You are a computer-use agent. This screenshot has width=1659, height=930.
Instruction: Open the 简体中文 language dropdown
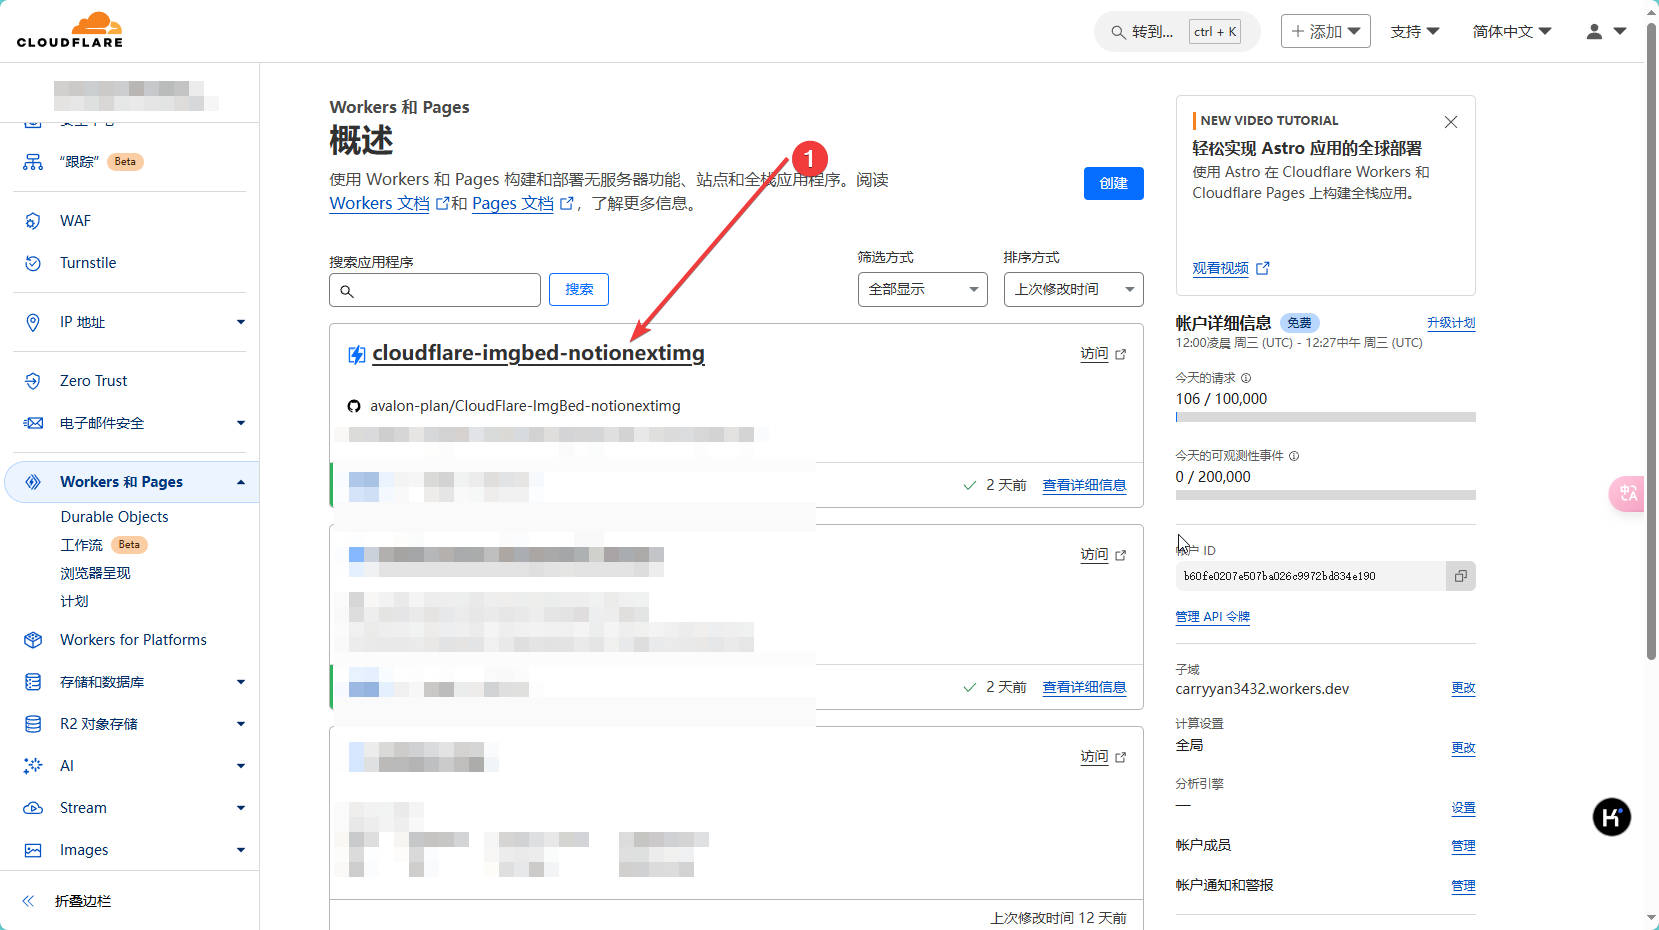(x=1512, y=32)
